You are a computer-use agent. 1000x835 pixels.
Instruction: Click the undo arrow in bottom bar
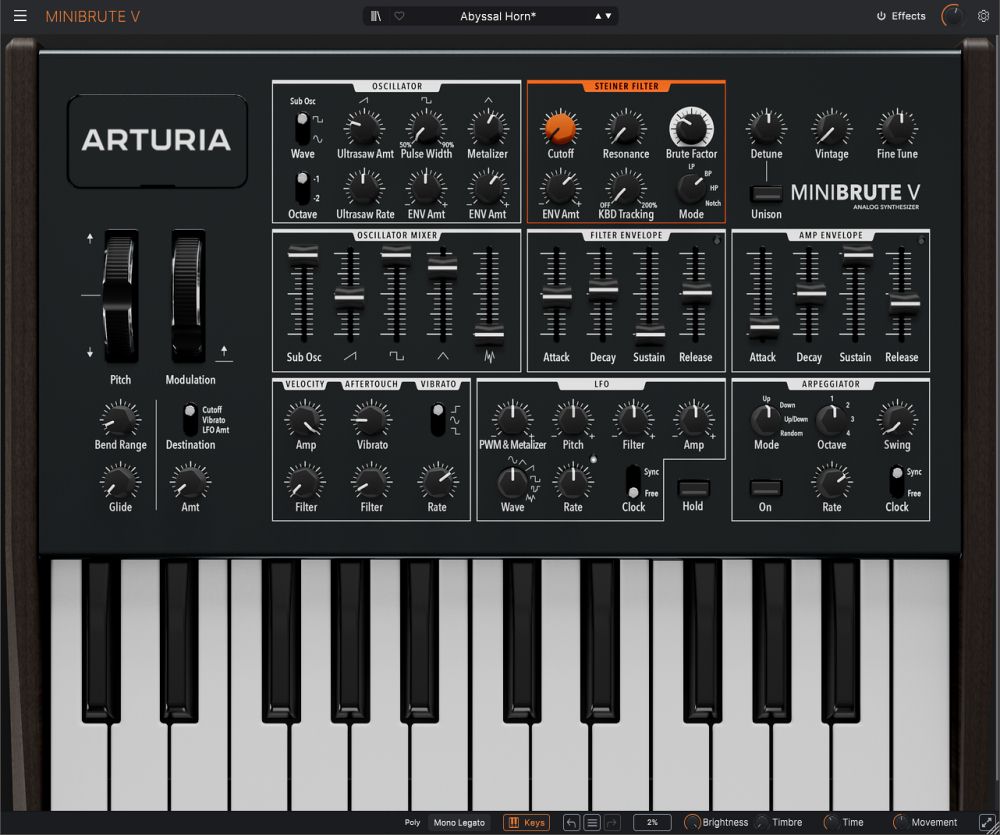tap(571, 823)
